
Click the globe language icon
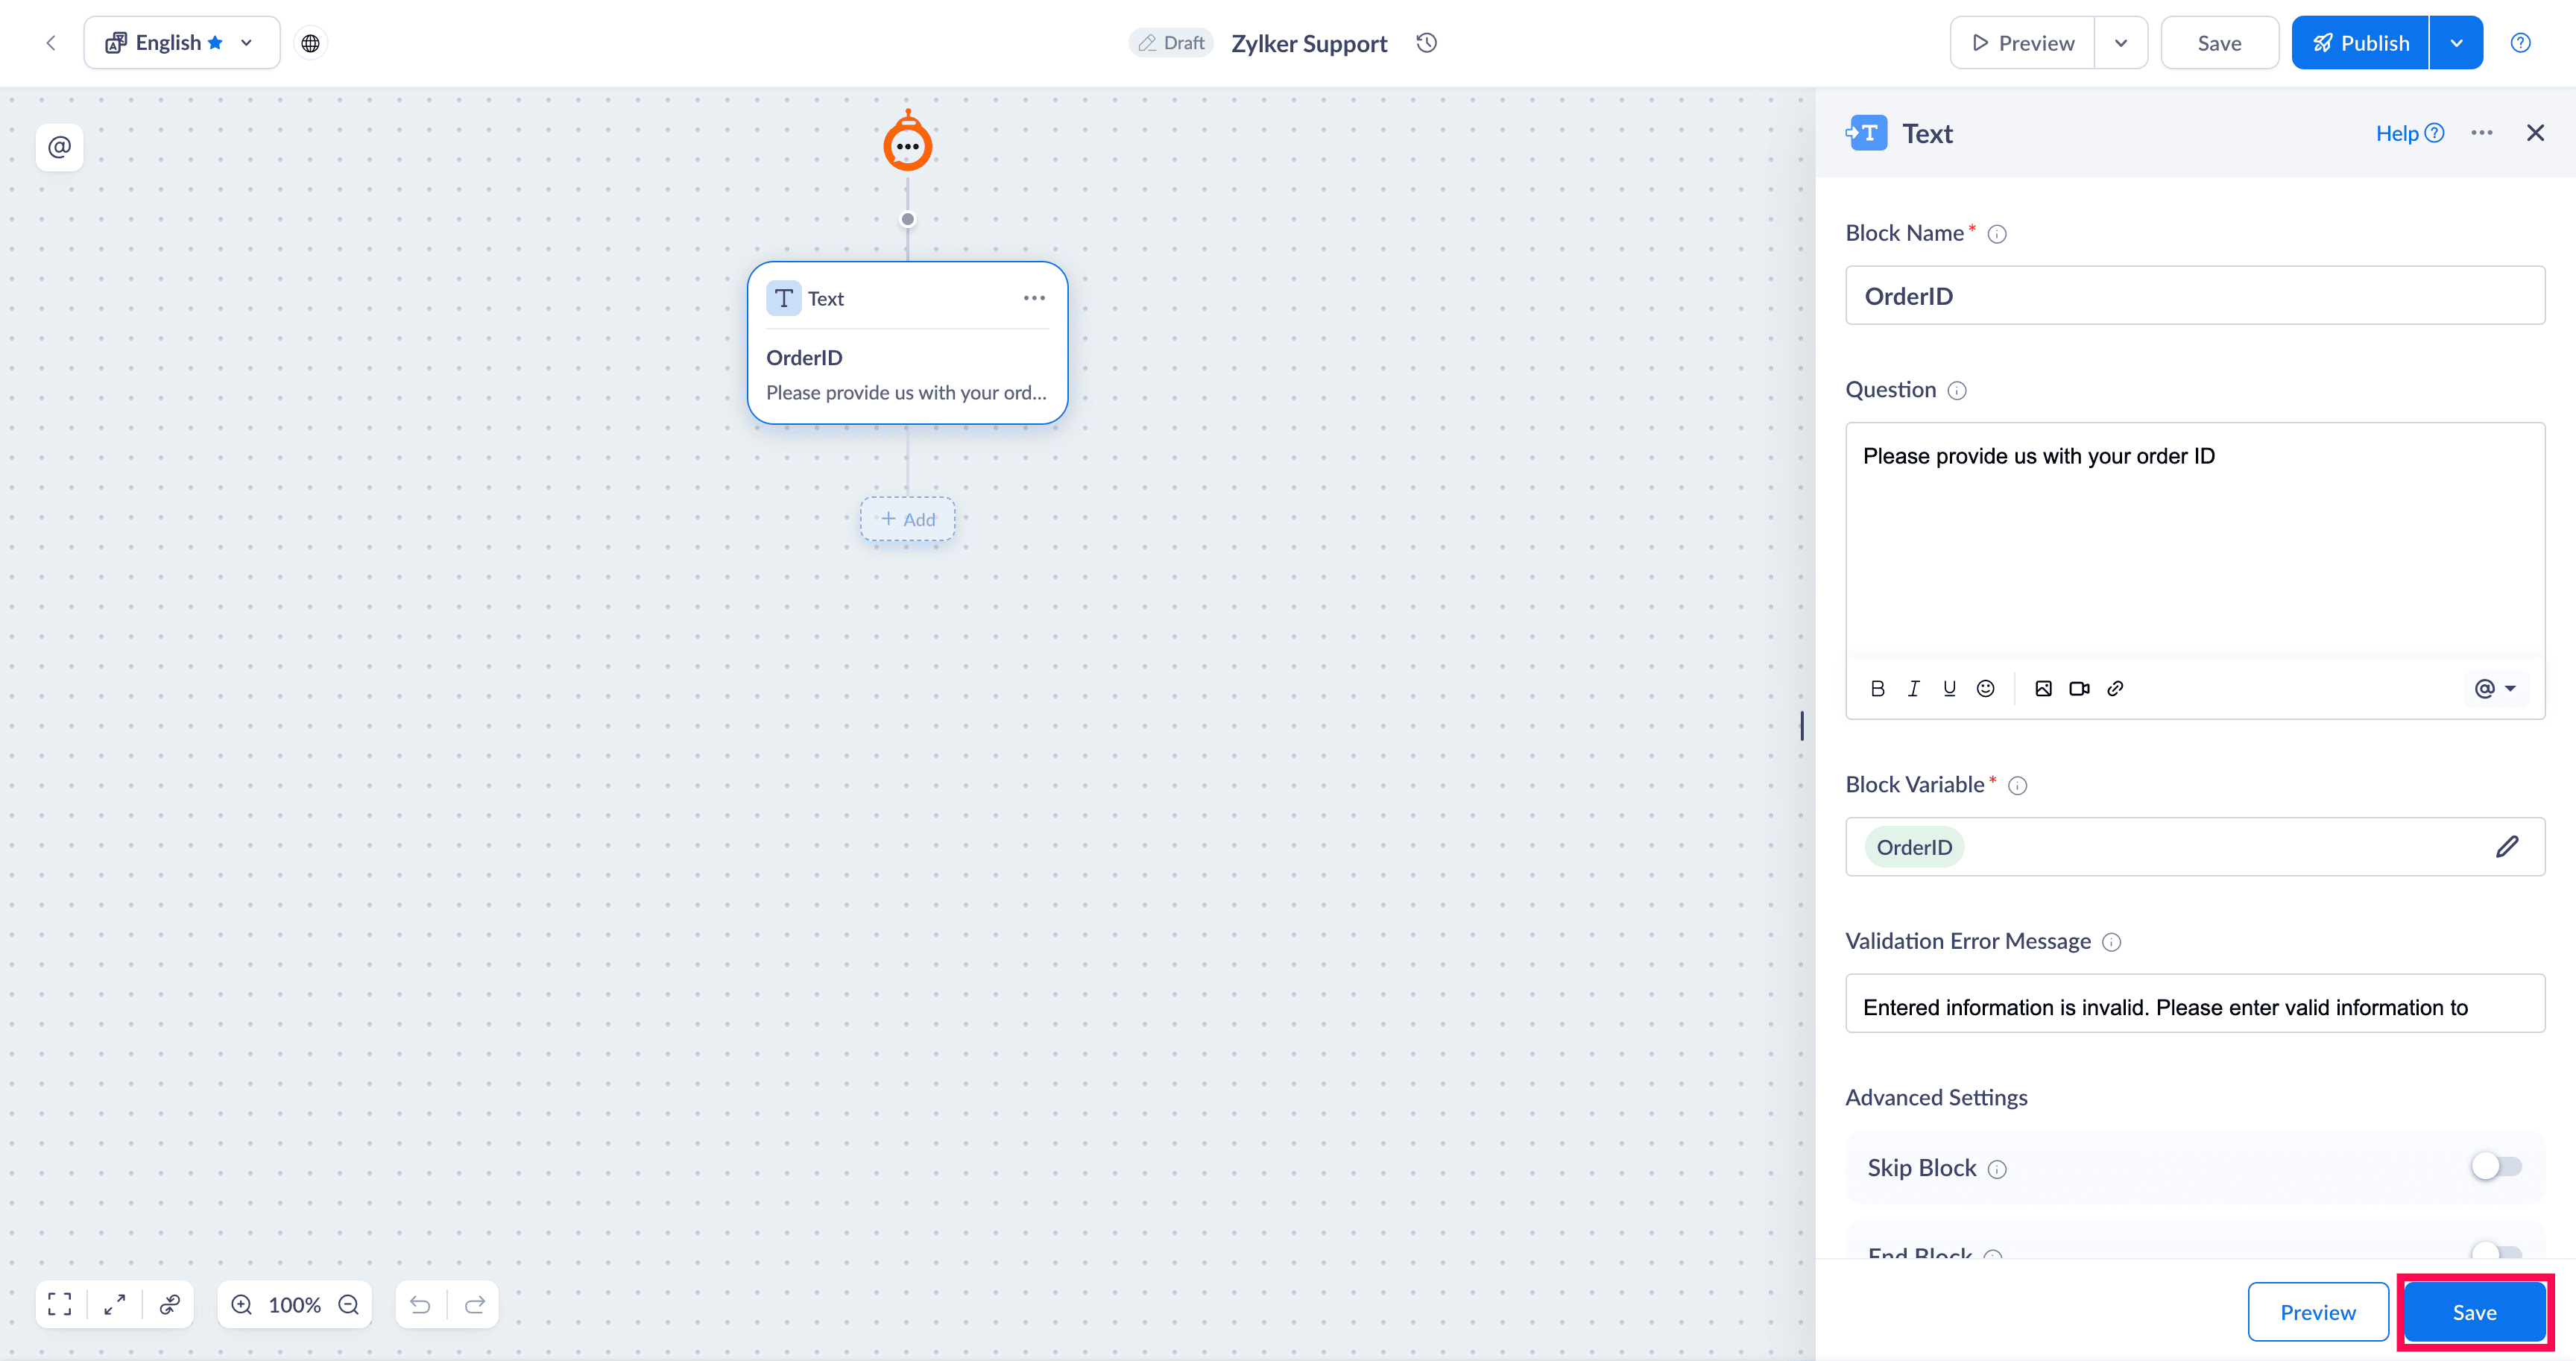coord(310,43)
